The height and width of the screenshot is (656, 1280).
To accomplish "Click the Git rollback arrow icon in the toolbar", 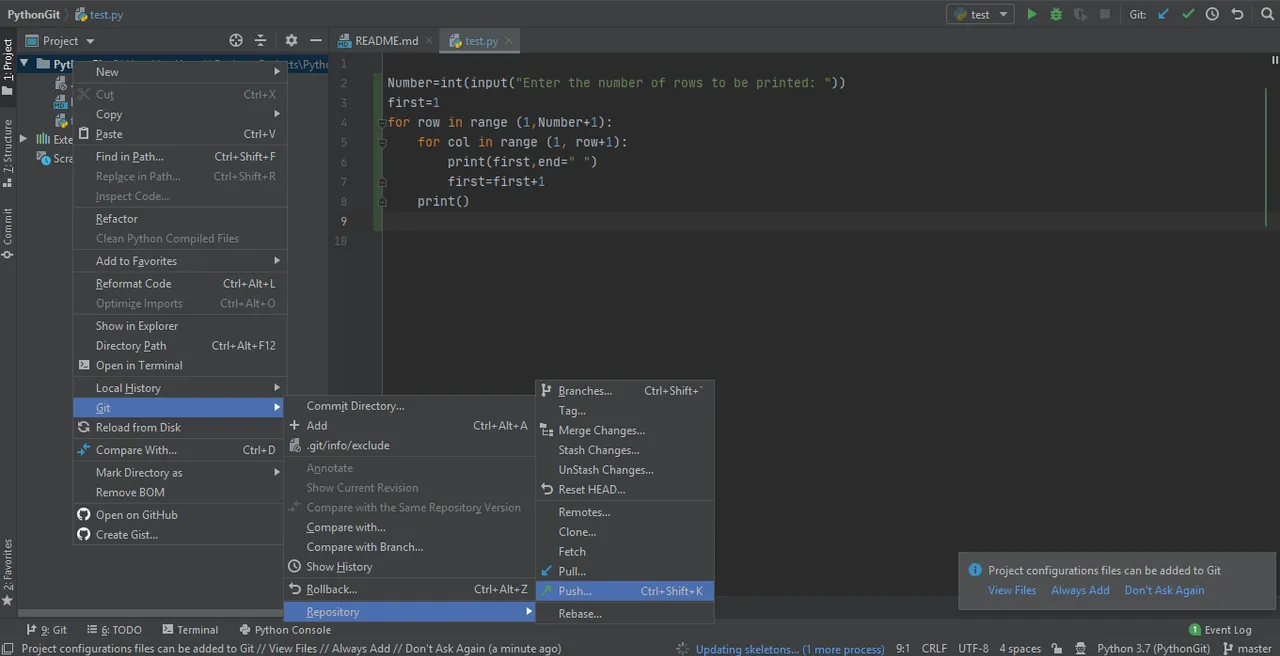I will tap(1237, 14).
